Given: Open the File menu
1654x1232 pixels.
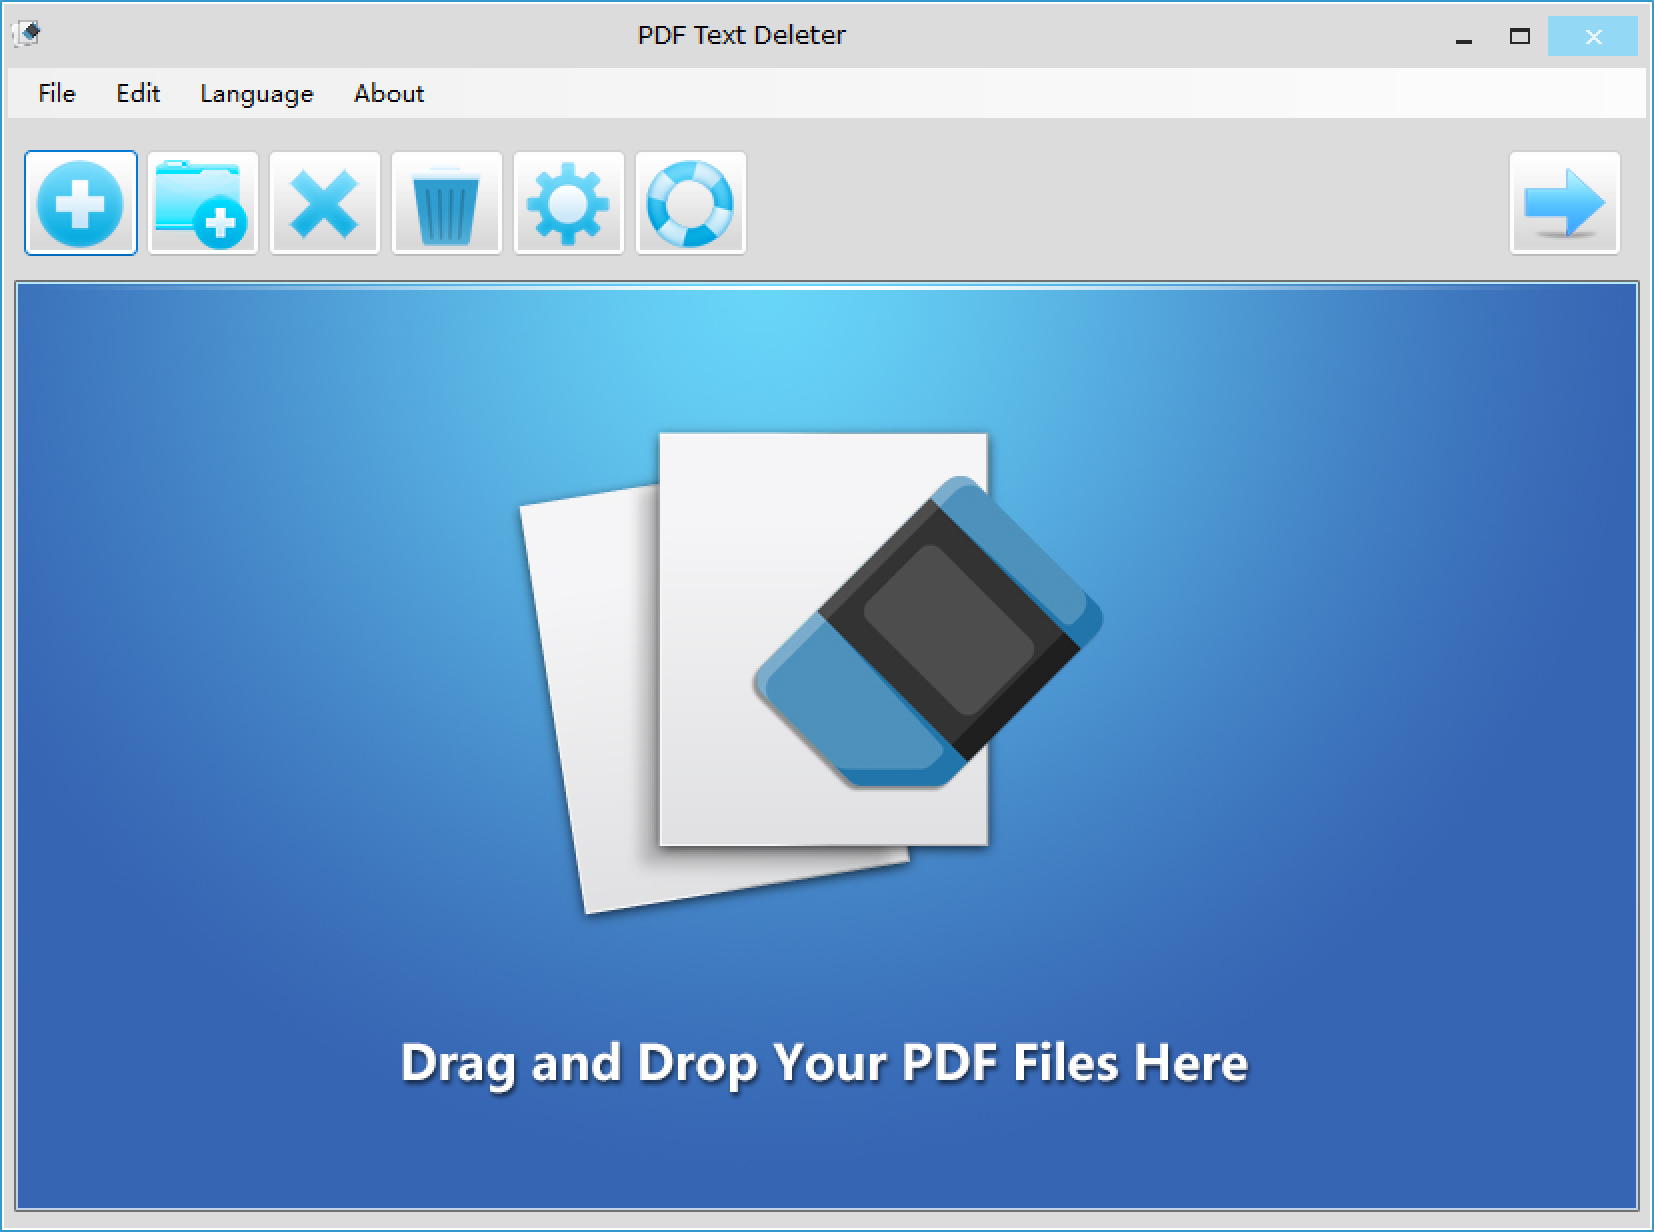Looking at the screenshot, I should (57, 93).
